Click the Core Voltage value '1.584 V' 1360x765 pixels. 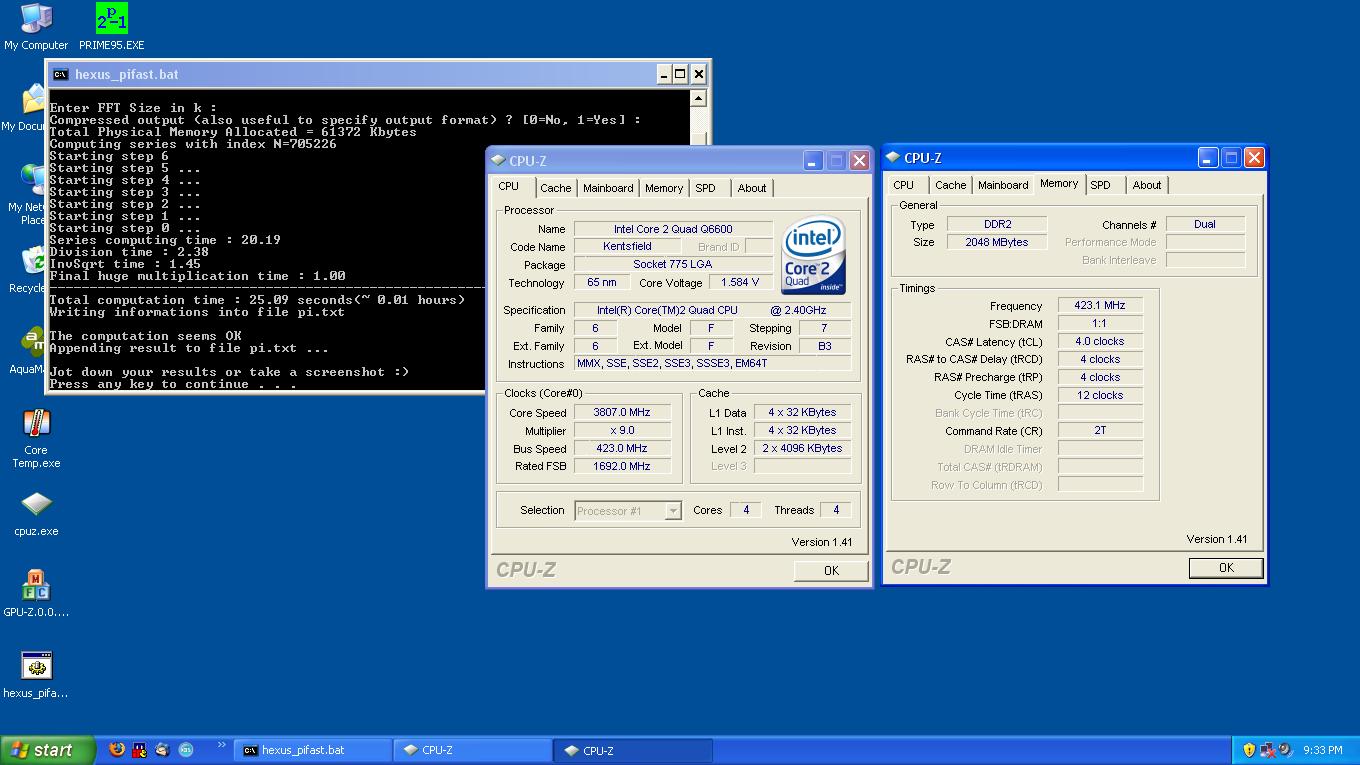pyautogui.click(x=740, y=282)
